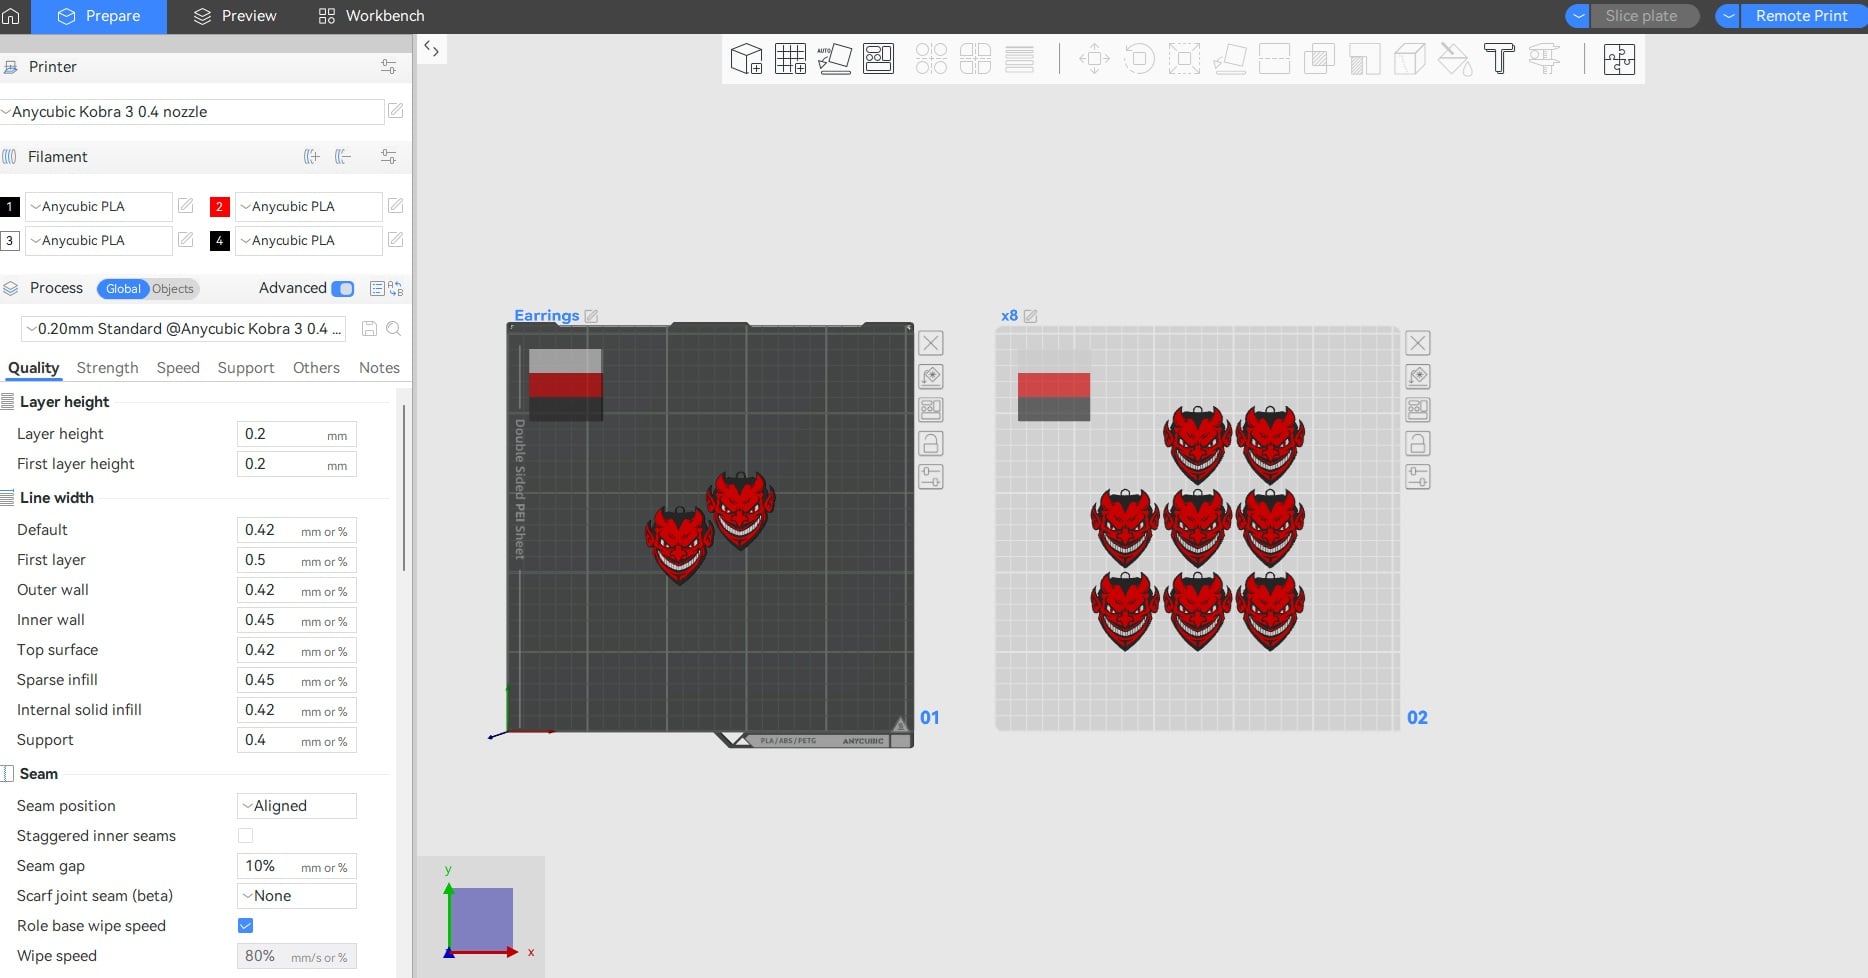This screenshot has width=1868, height=978.
Task: Open the Speed settings tab
Action: click(x=178, y=368)
